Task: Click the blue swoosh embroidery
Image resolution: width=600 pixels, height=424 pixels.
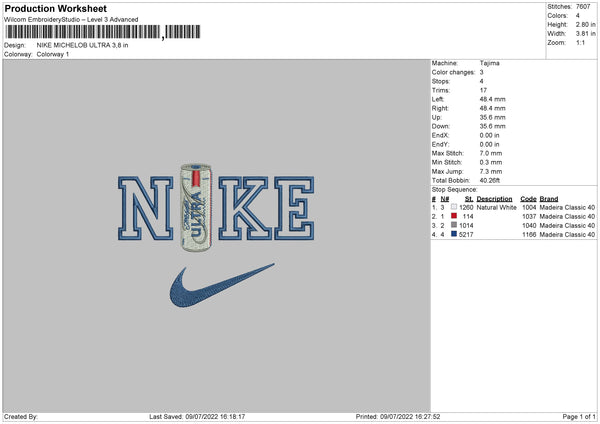Action: [x=222, y=285]
